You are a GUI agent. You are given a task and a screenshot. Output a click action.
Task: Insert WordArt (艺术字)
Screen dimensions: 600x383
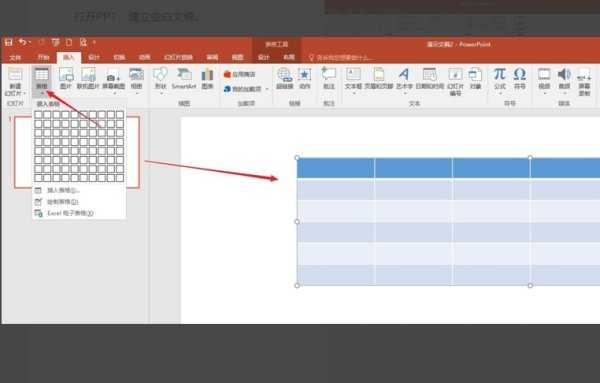[x=404, y=80]
